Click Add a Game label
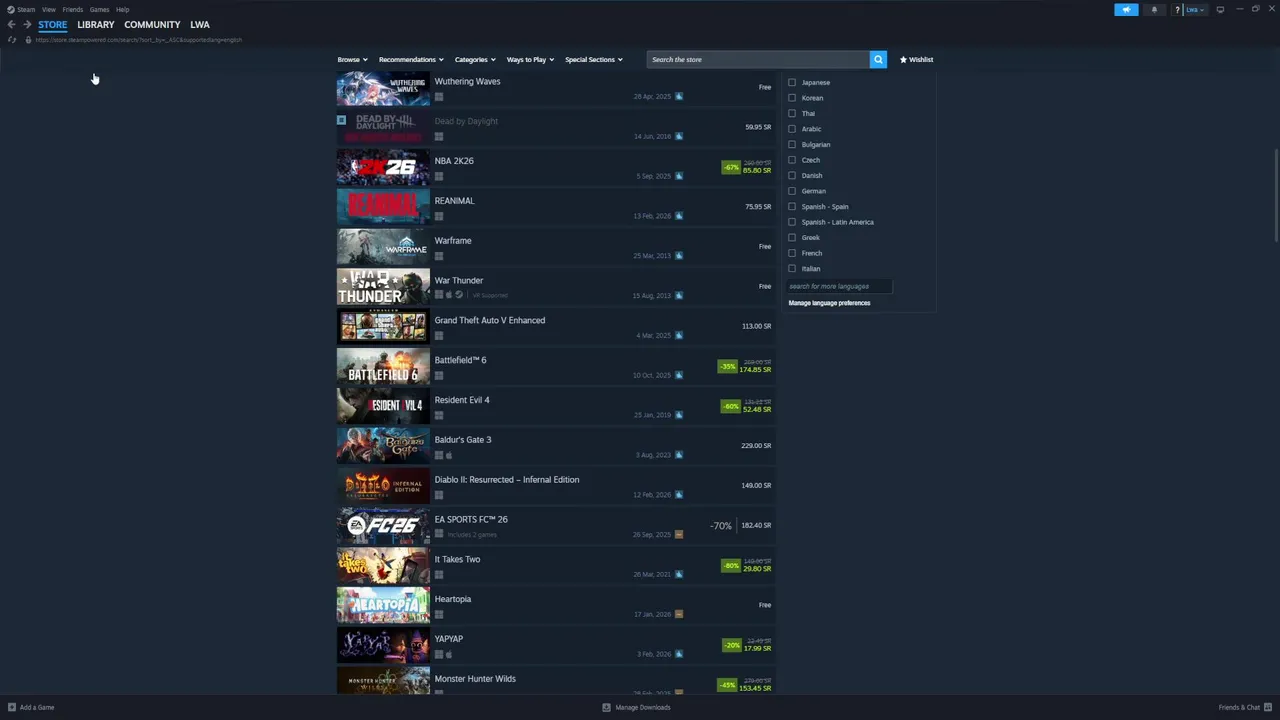The image size is (1280, 720). tap(37, 707)
